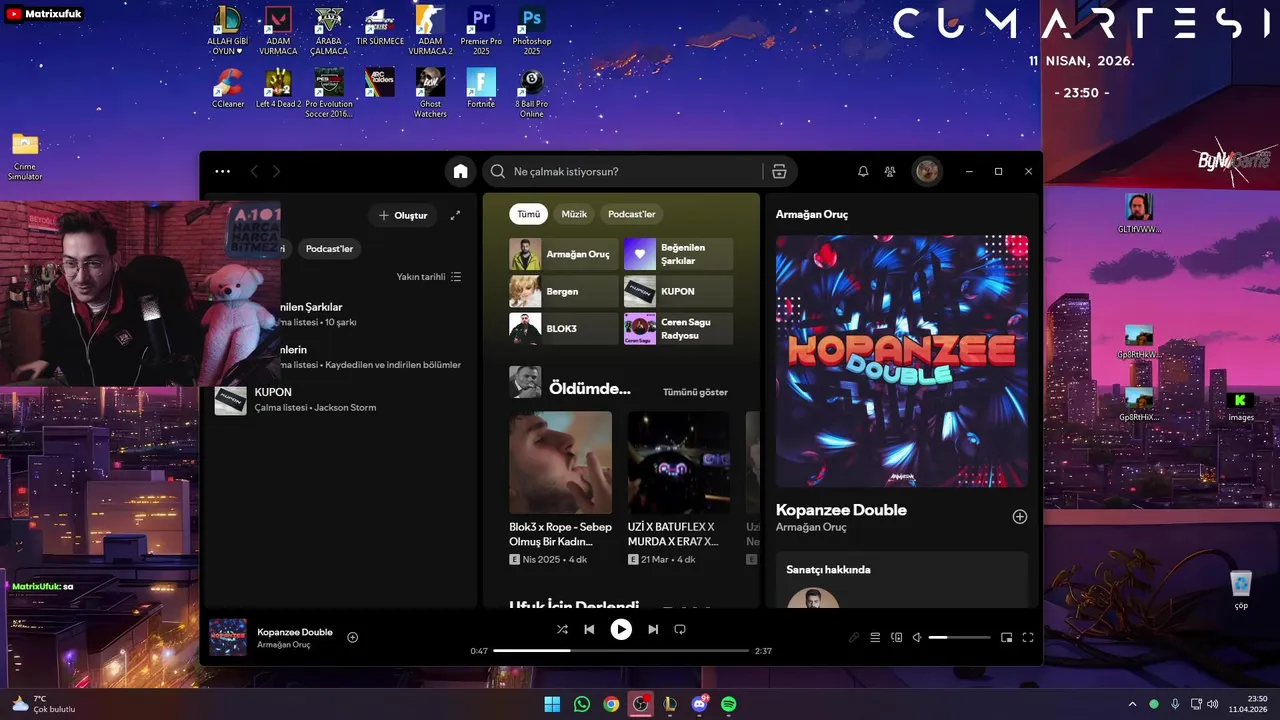1280x720 pixels.
Task: Click the 'Armağan Oruç' link under the panel title
Action: (x=811, y=527)
